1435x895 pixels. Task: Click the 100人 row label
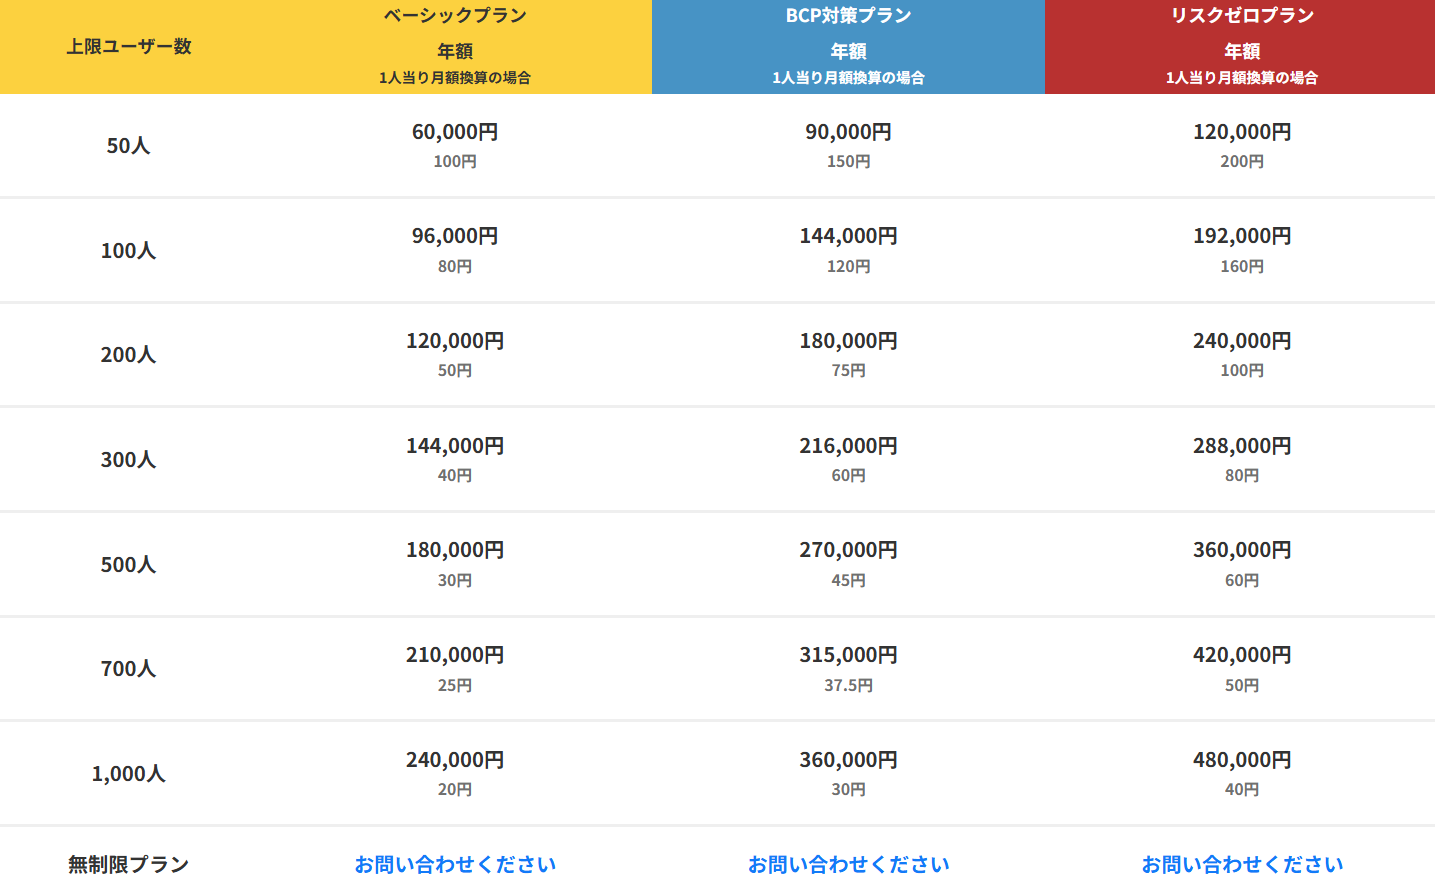[x=129, y=251]
